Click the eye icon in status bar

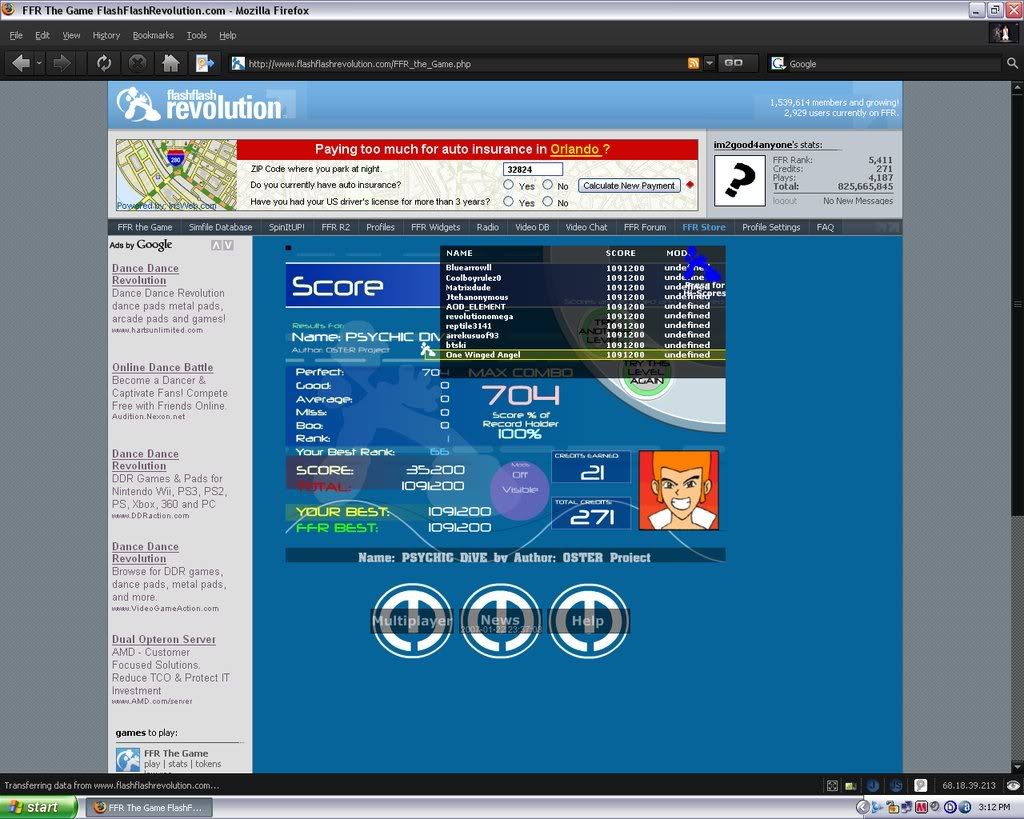pyautogui.click(x=1013, y=786)
